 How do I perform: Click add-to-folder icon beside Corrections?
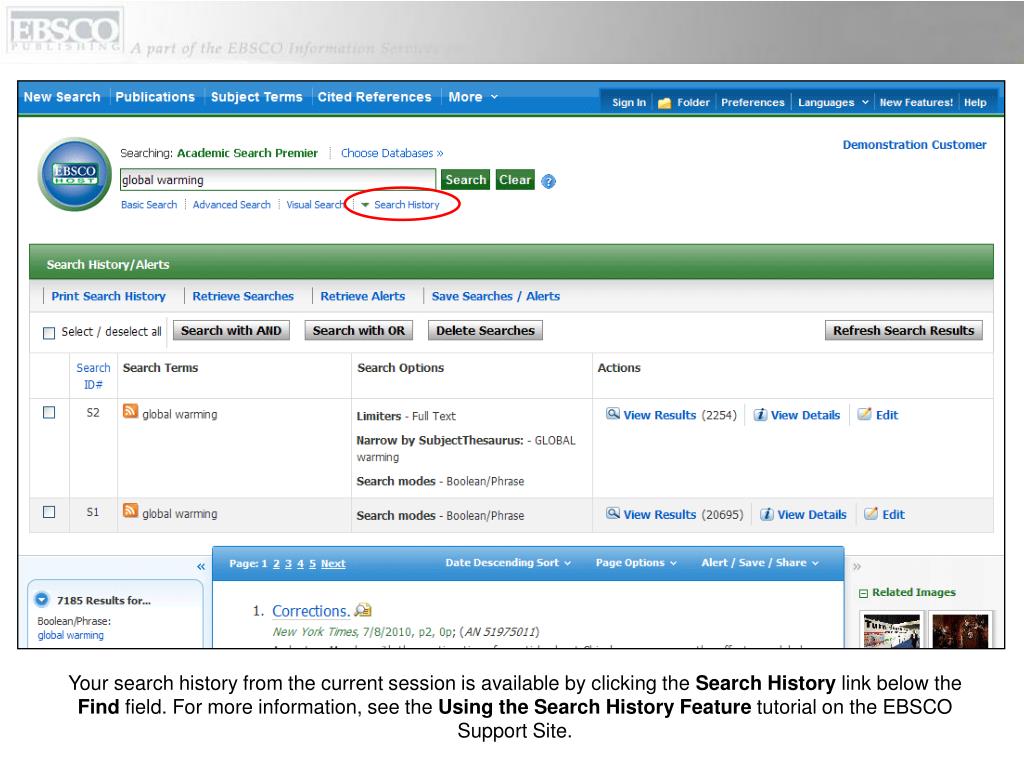click(363, 611)
